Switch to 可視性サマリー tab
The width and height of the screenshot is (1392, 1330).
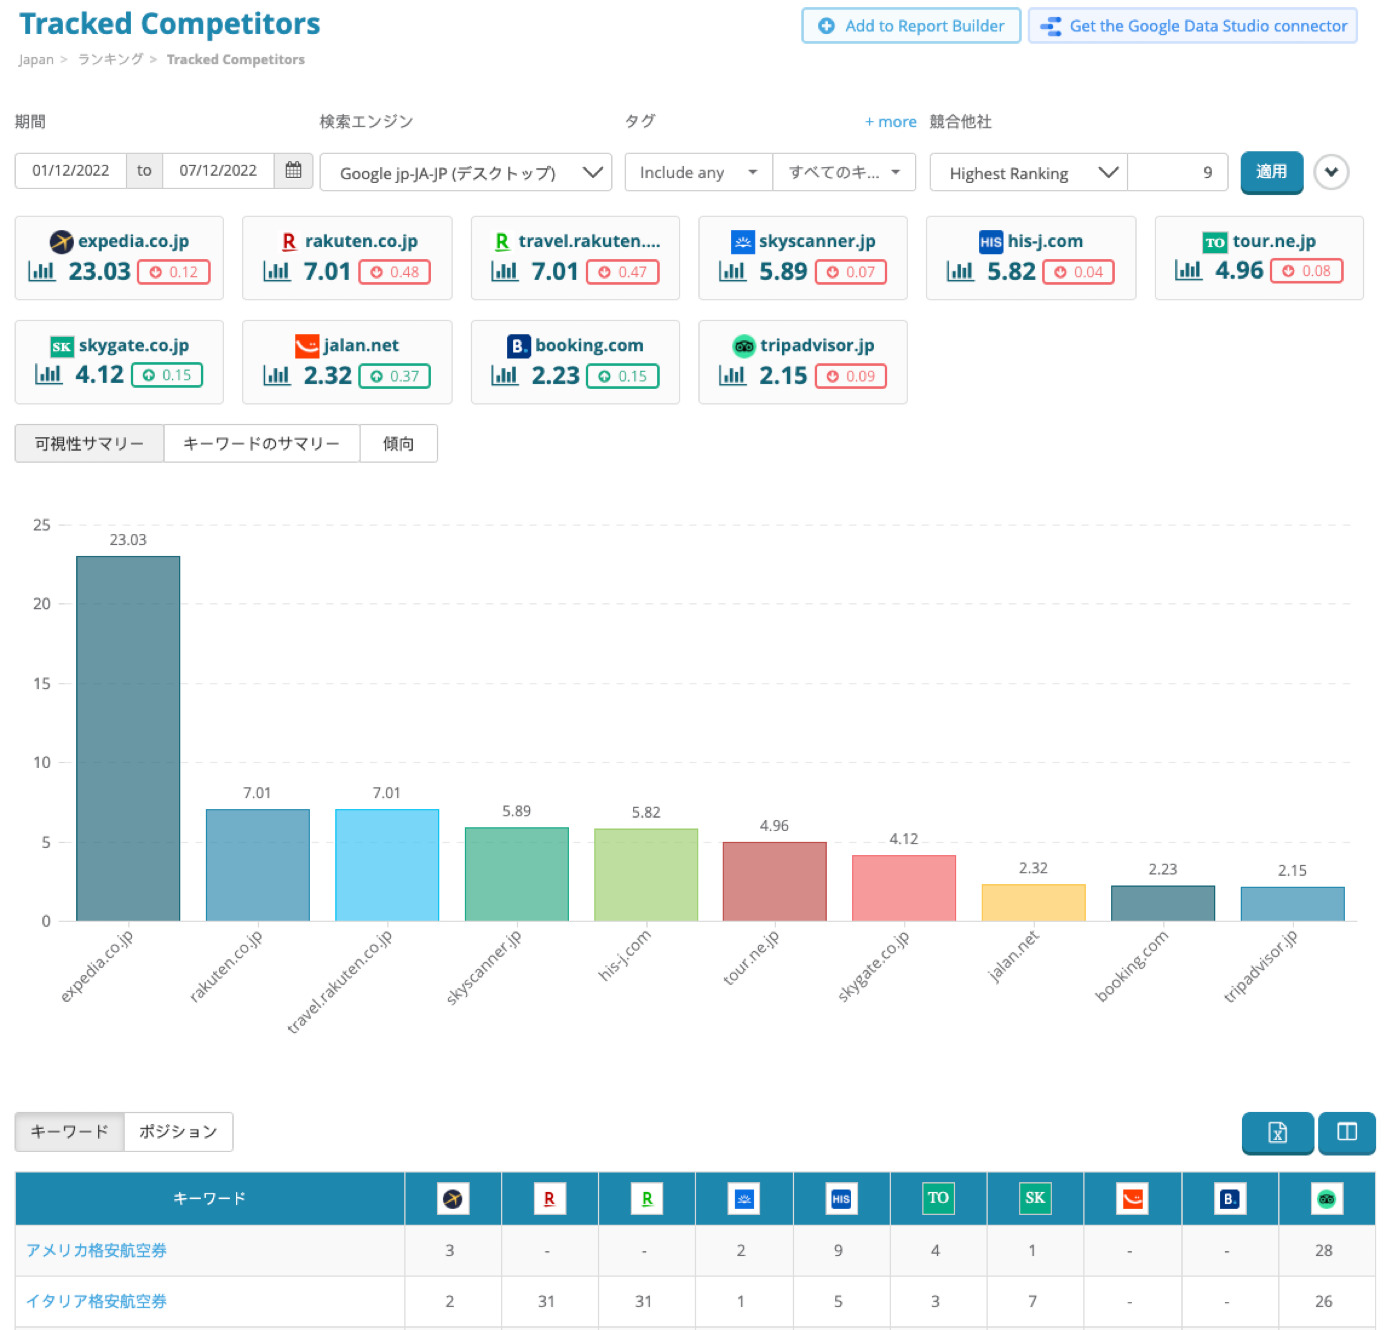tap(89, 443)
